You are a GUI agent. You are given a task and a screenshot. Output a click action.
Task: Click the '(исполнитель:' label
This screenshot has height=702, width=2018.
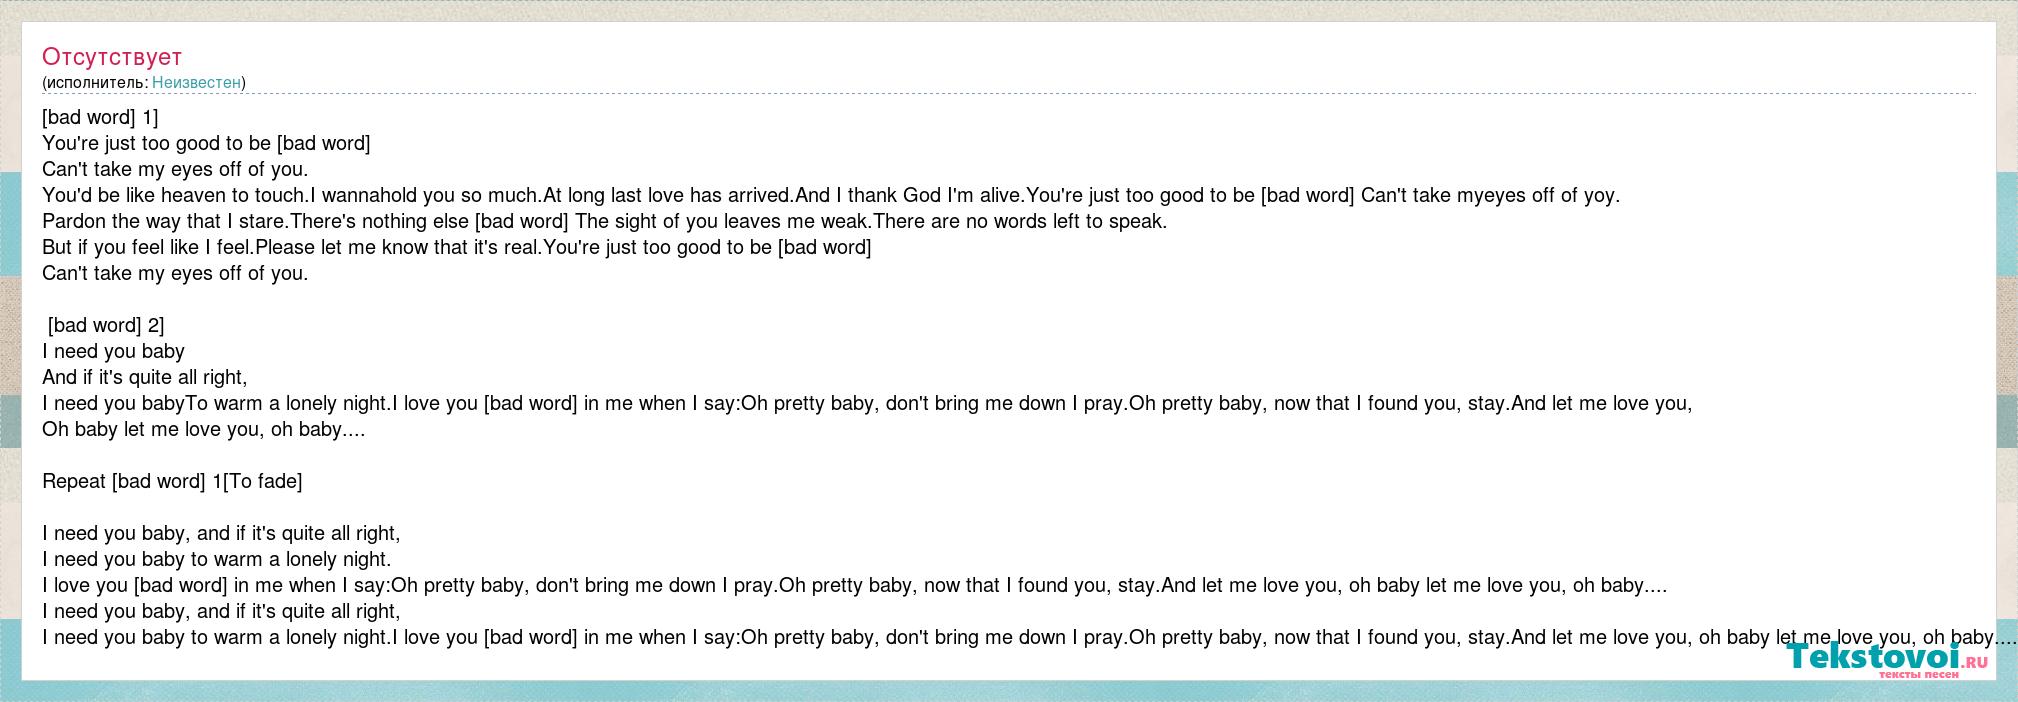(95, 83)
